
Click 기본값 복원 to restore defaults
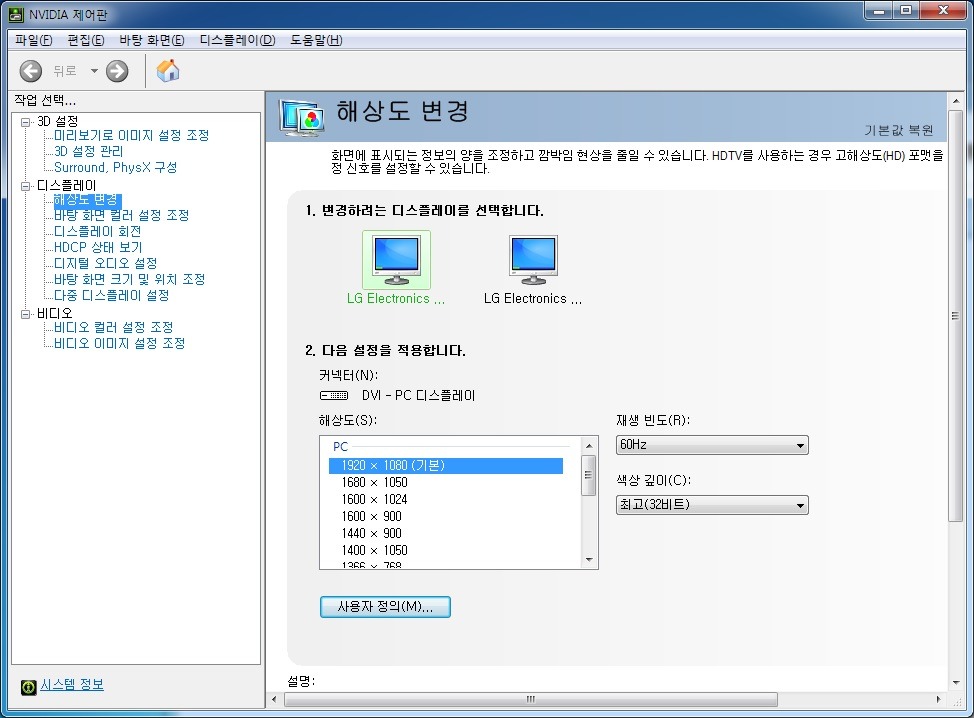(899, 131)
